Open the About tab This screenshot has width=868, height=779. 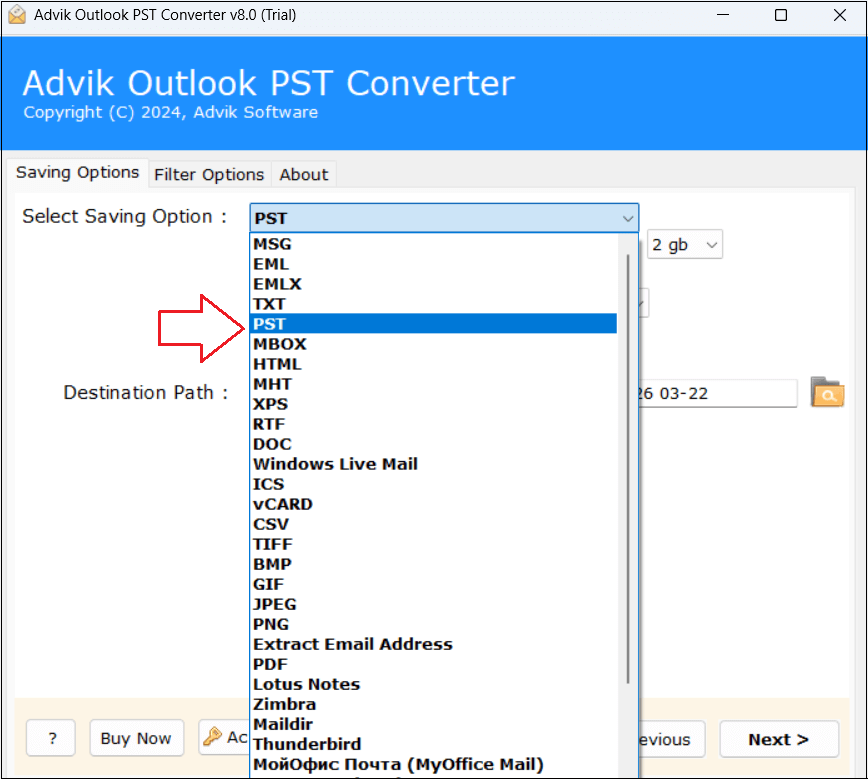coord(303,174)
